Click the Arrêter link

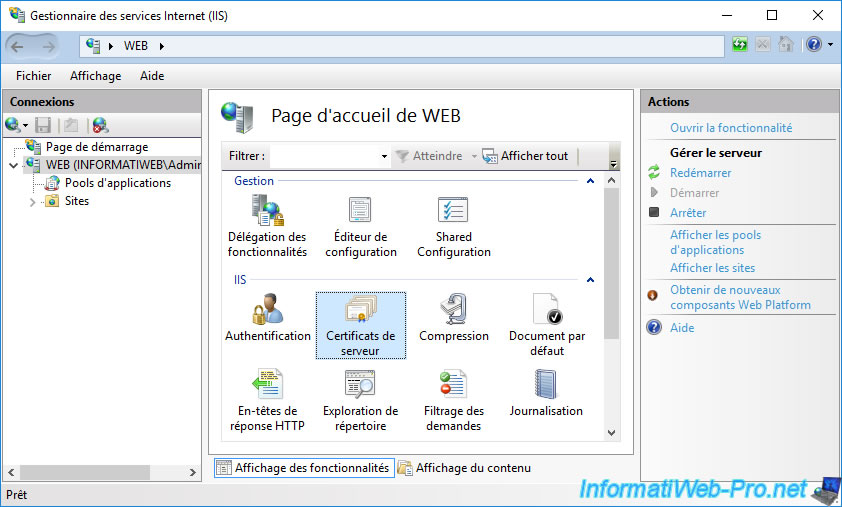[x=688, y=213]
